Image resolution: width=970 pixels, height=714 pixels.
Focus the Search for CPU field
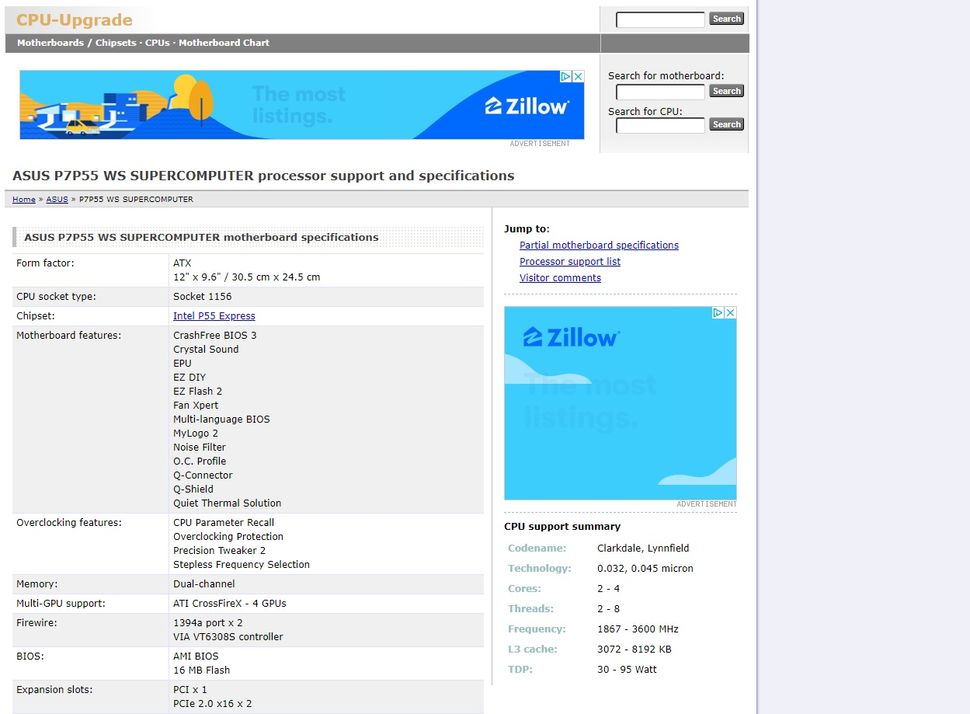(660, 125)
